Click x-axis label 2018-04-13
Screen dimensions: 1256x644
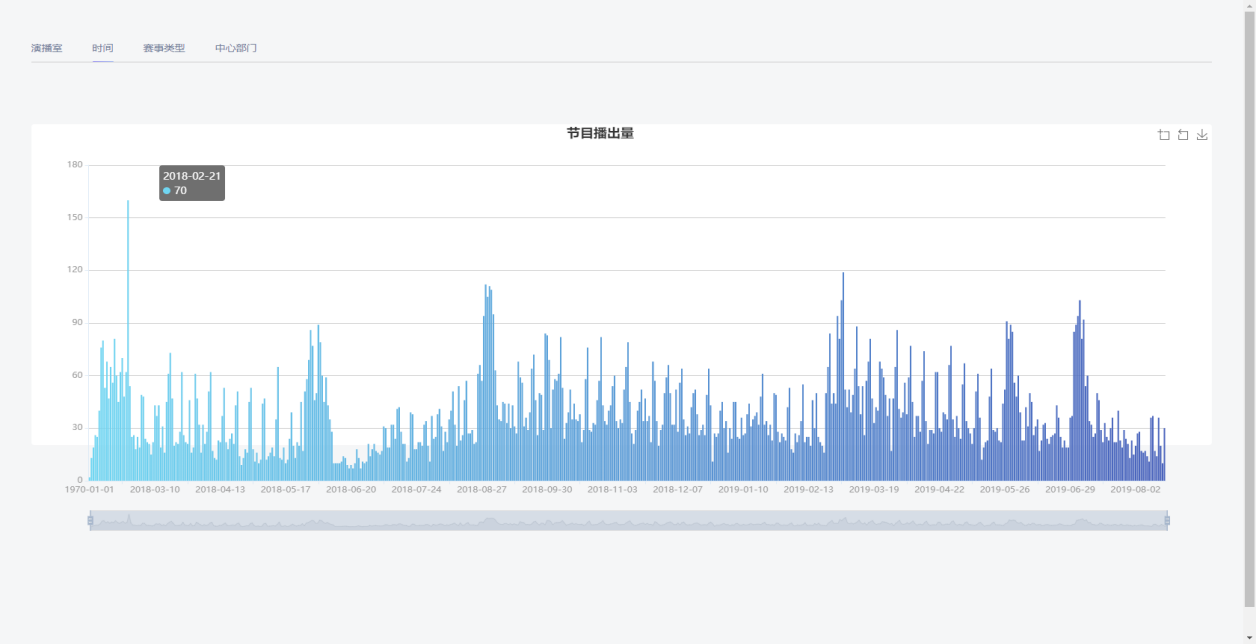pyautogui.click(x=220, y=490)
